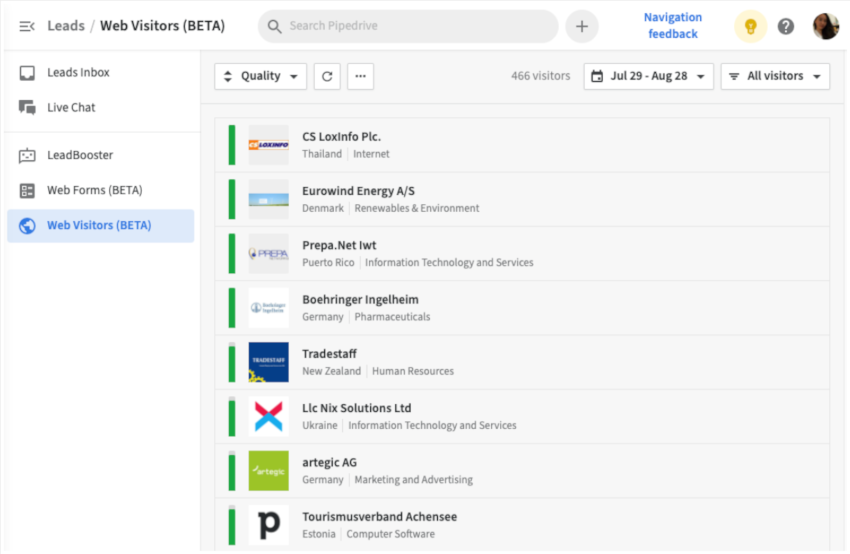Focus the Search Pipedrive field

pos(408,26)
